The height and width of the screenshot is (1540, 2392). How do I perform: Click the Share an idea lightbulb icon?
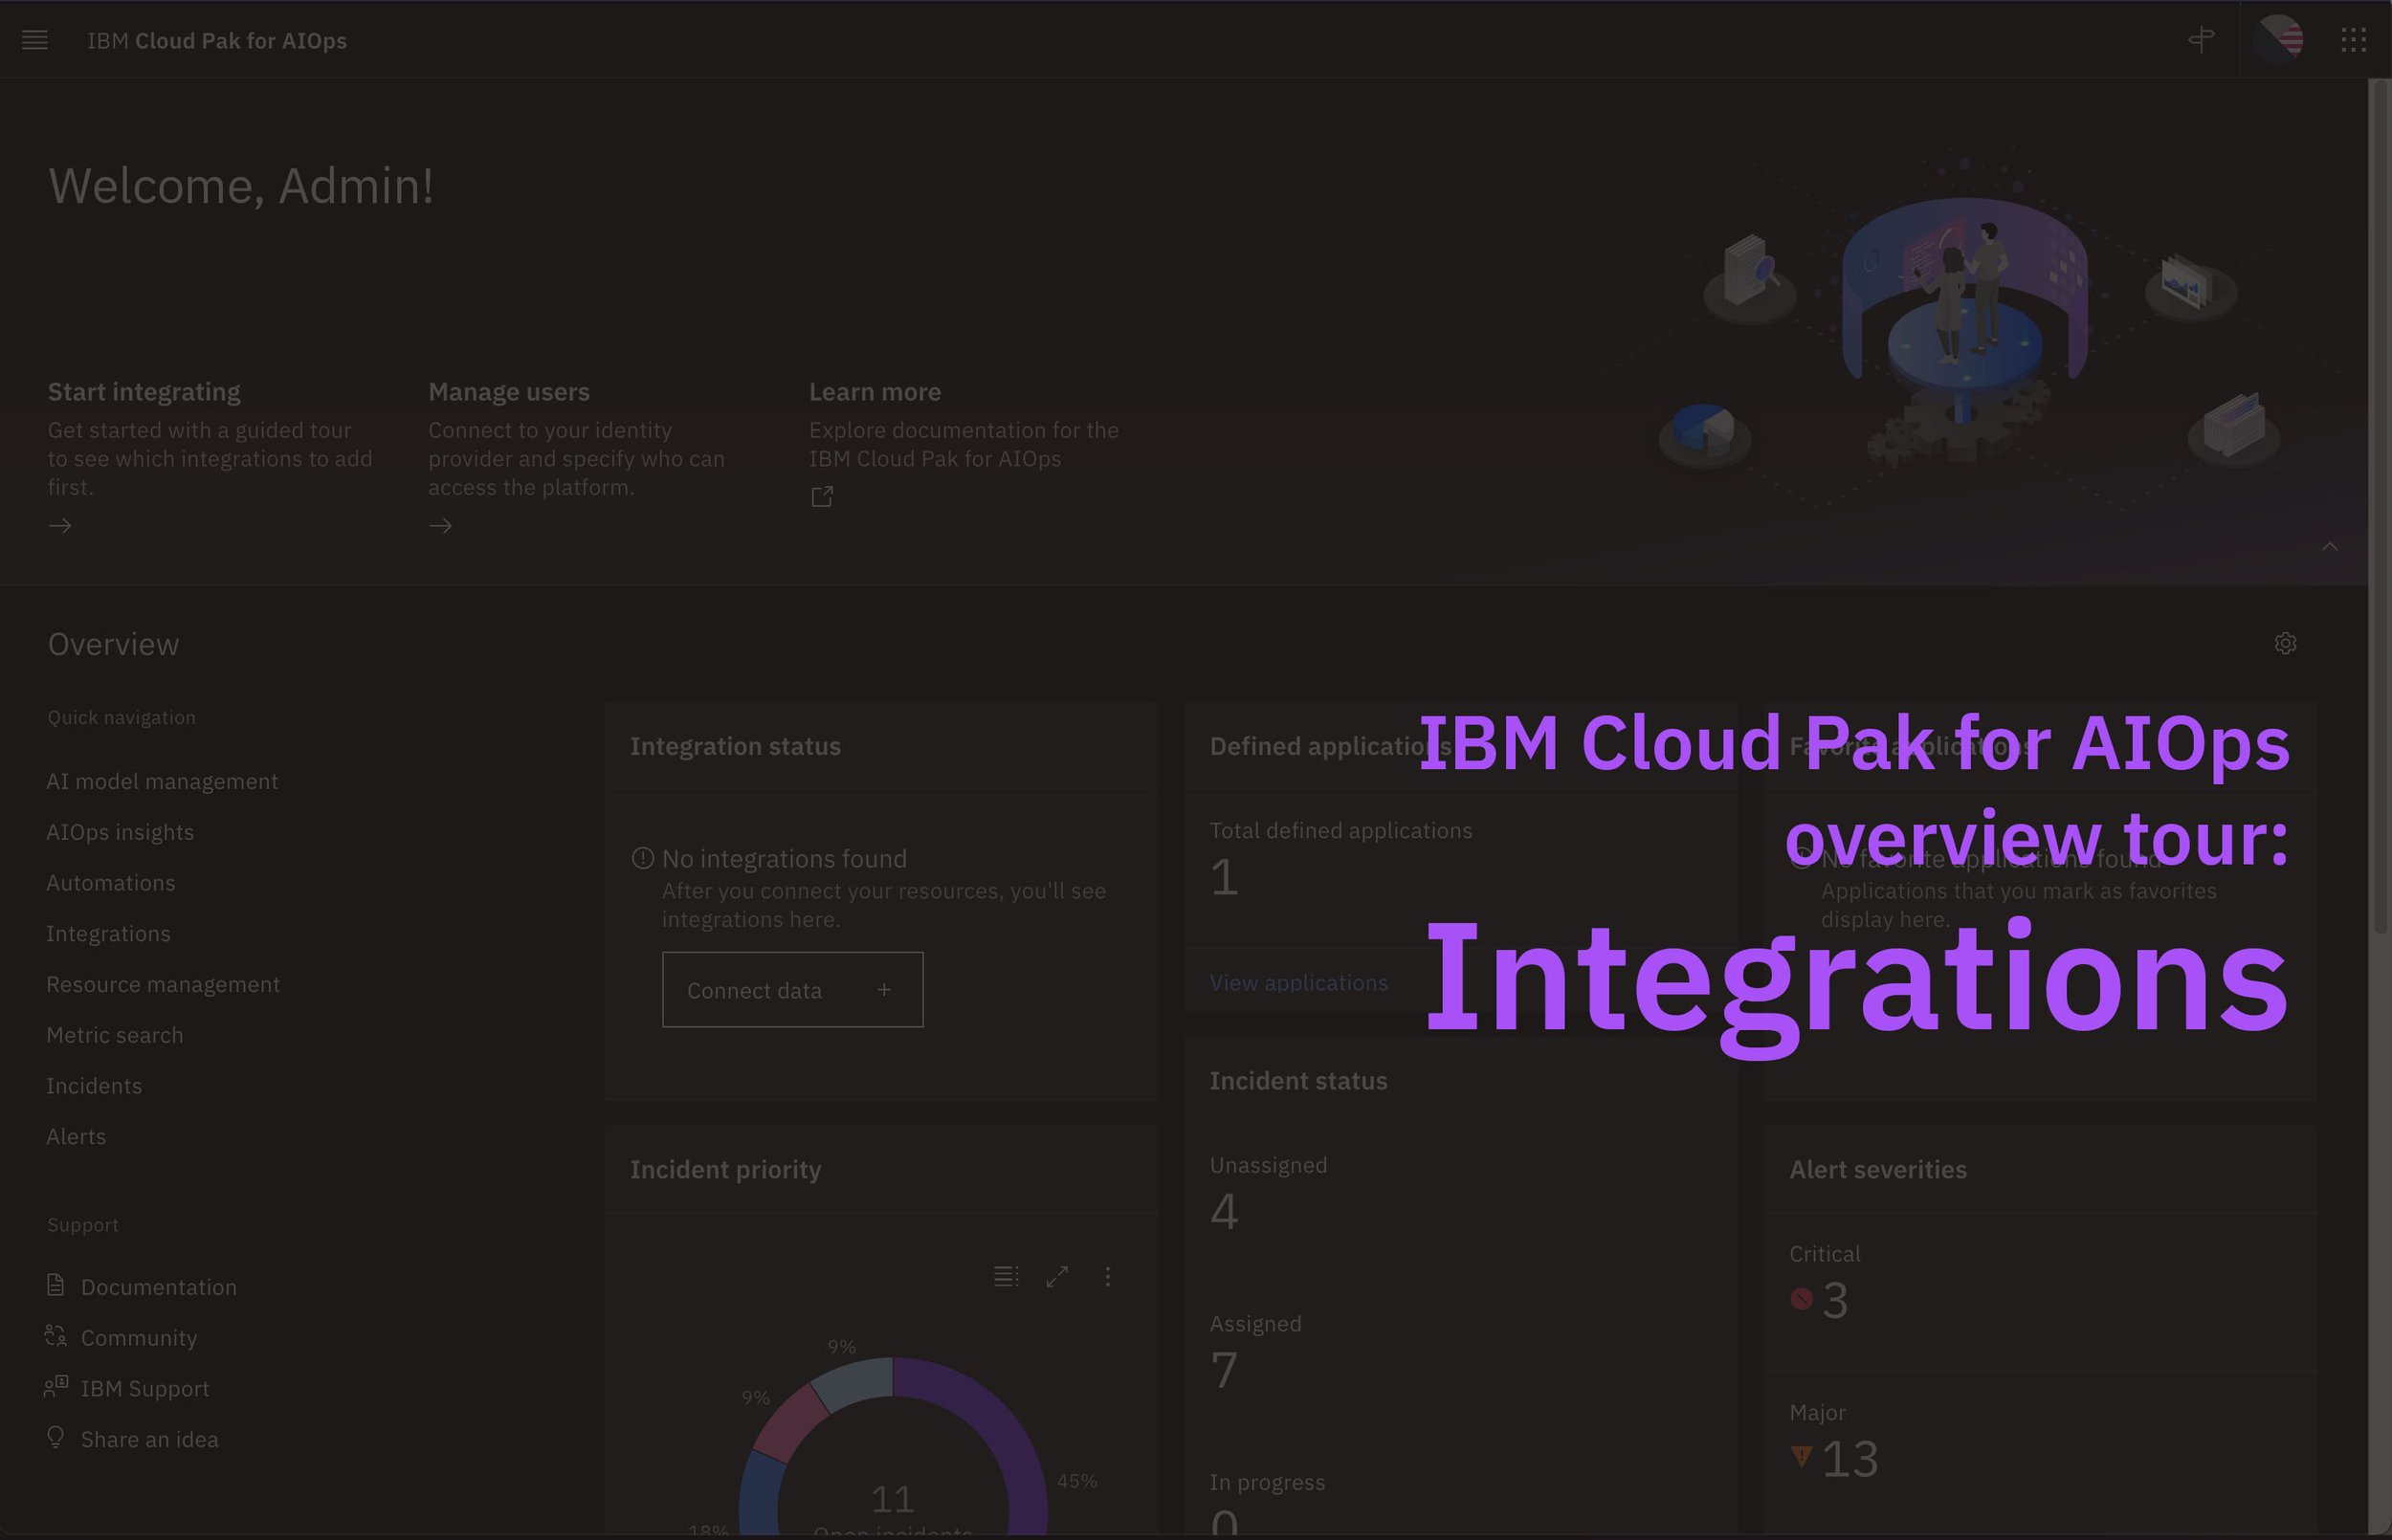coord(56,1437)
